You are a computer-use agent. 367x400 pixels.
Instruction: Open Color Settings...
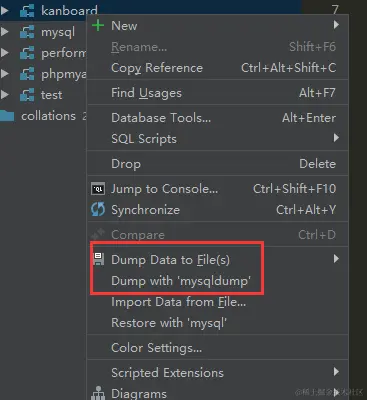click(x=218, y=348)
